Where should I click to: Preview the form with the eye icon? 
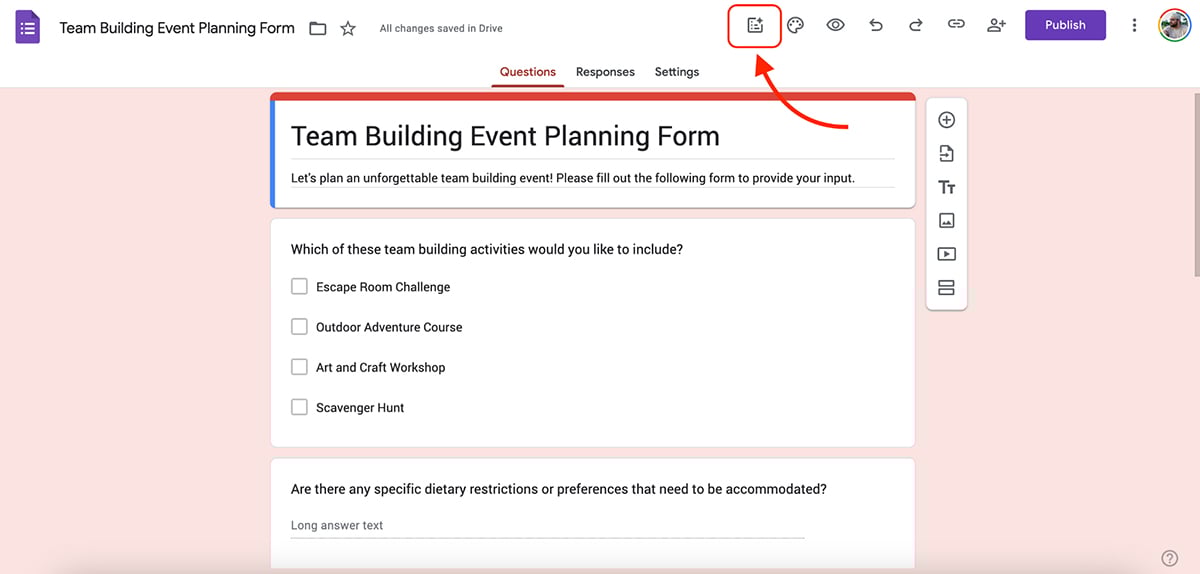click(836, 26)
